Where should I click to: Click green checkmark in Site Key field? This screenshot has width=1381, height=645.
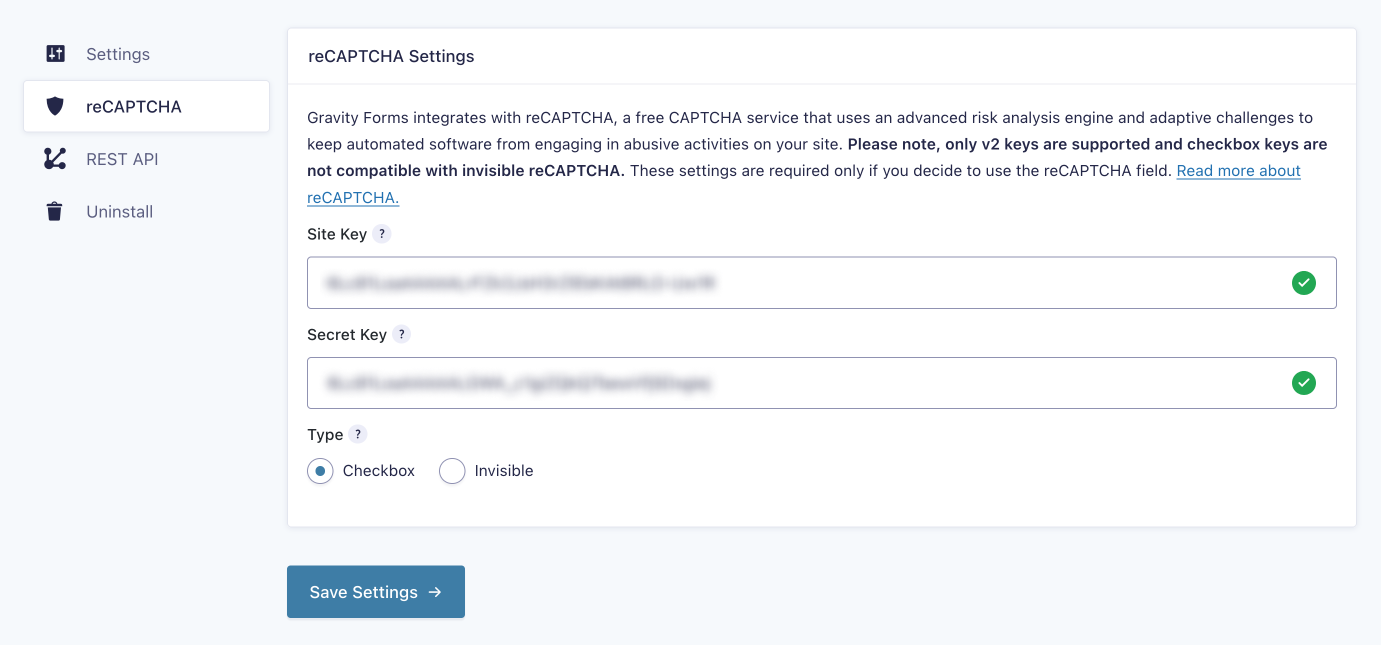(x=1303, y=283)
